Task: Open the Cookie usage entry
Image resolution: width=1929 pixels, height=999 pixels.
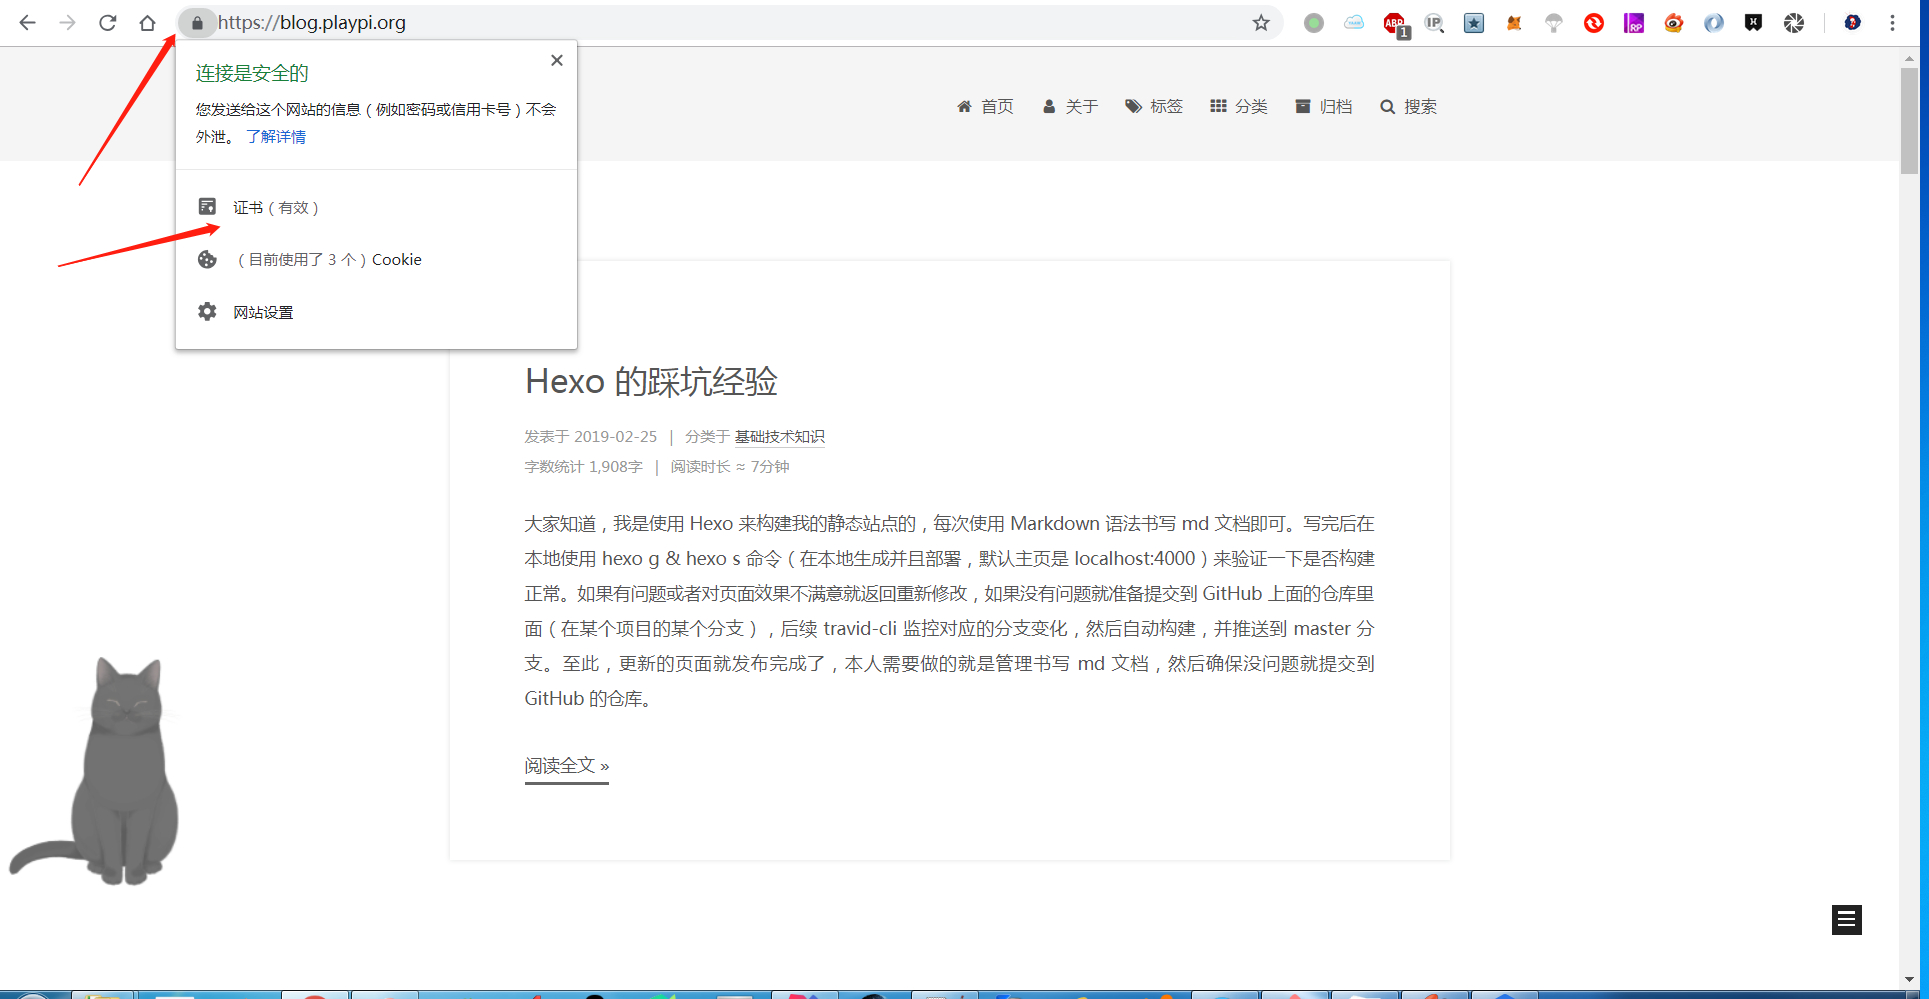Action: point(376,259)
